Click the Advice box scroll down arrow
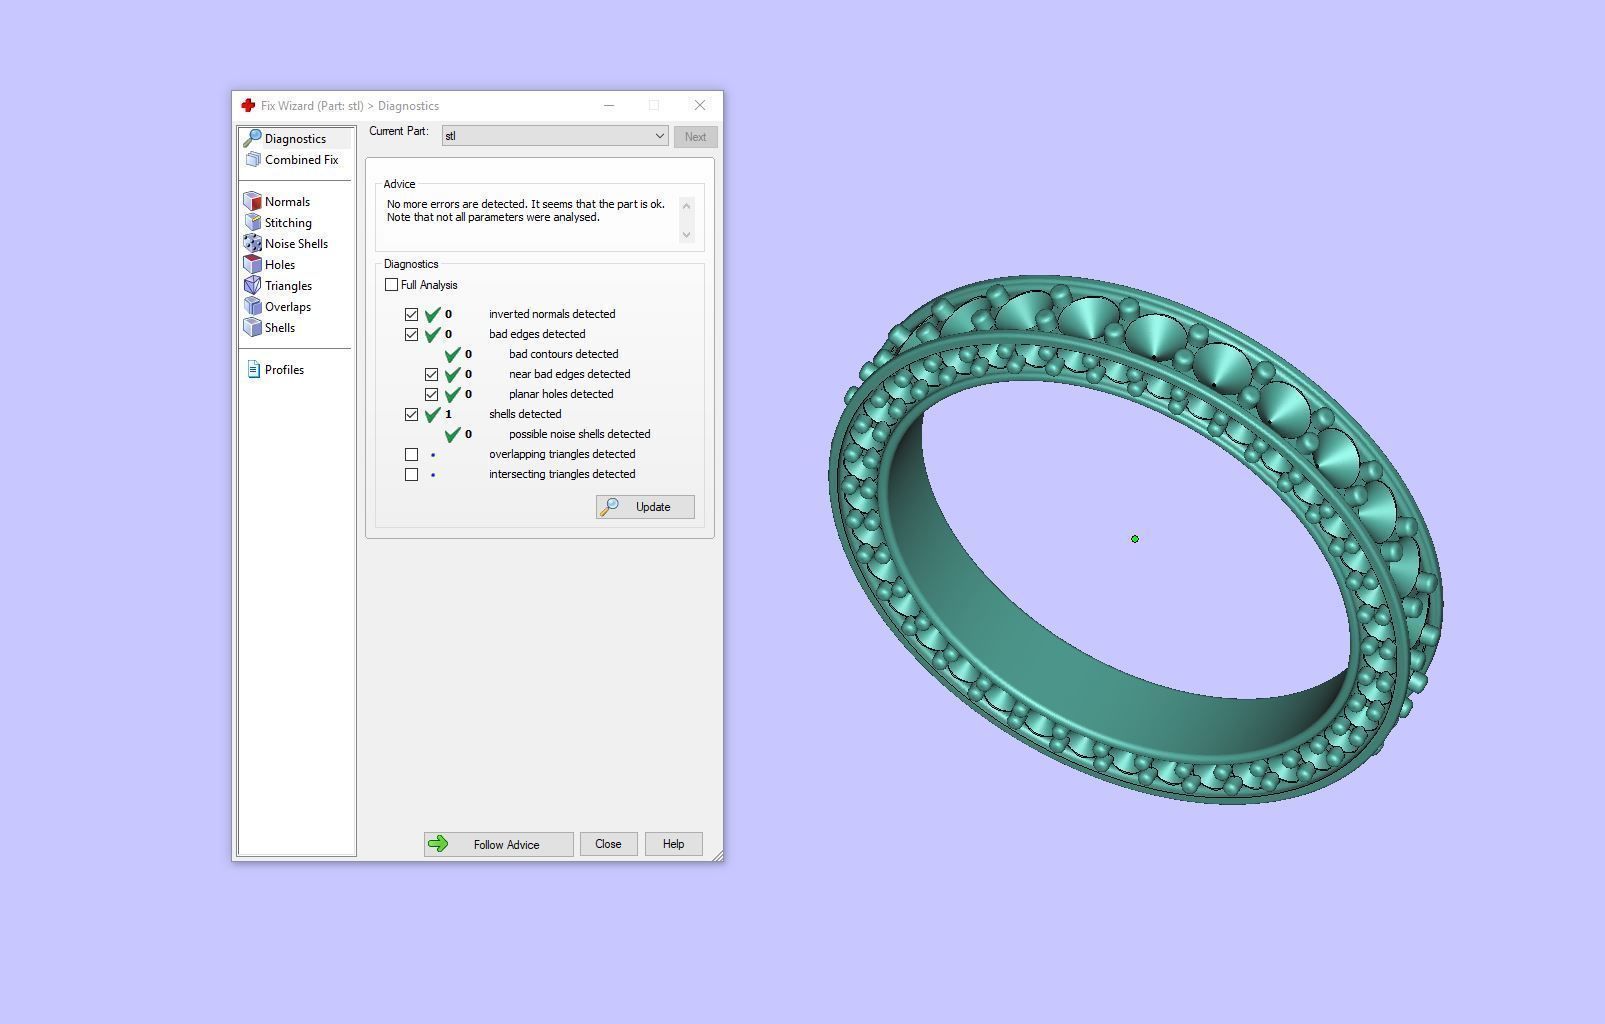The width and height of the screenshot is (1605, 1024). [686, 234]
